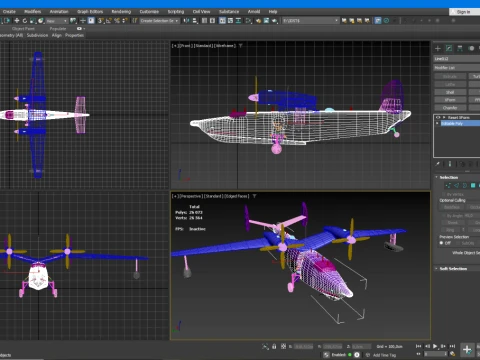
Task: Open the Arnold menu
Action: pos(254,12)
